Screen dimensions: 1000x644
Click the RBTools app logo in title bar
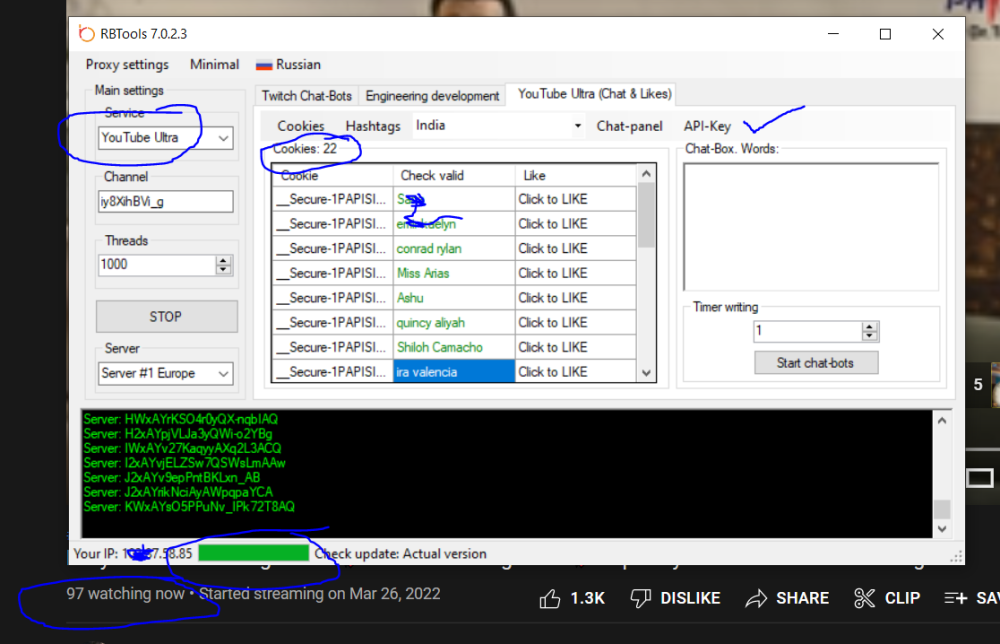click(x=86, y=33)
